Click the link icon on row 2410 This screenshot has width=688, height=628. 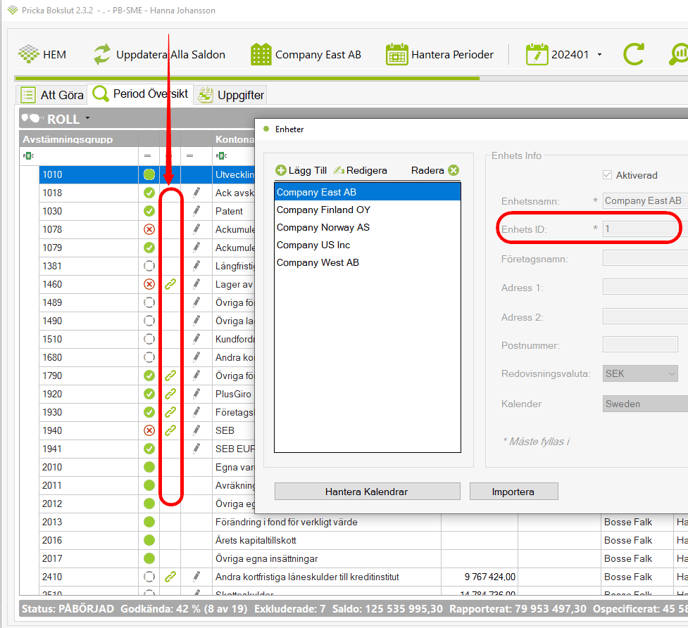(170, 577)
